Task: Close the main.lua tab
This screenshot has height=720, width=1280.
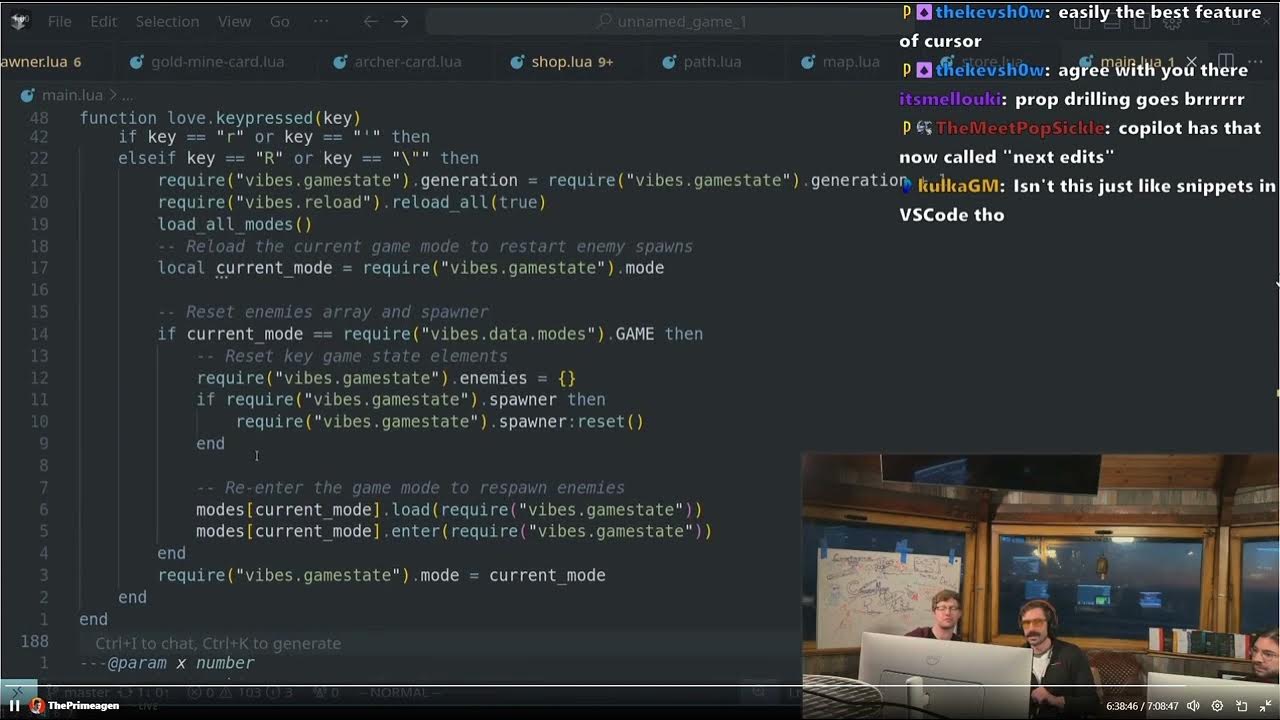Action: click(1191, 62)
